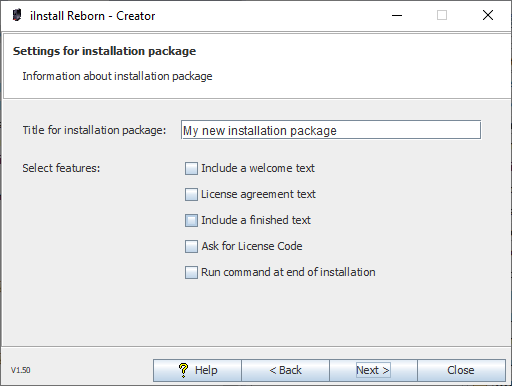Close the window using title bar X

(488, 15)
